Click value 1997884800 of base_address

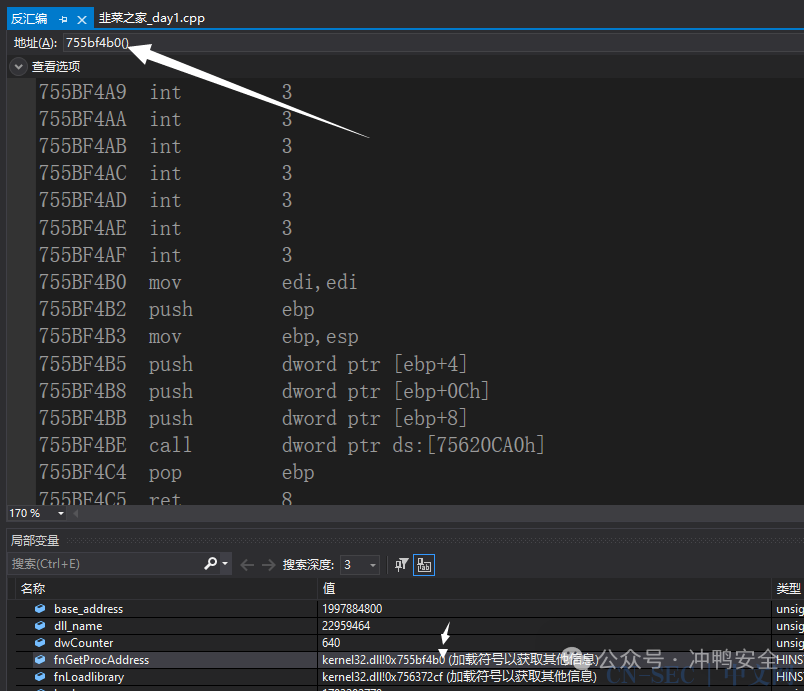pos(352,608)
